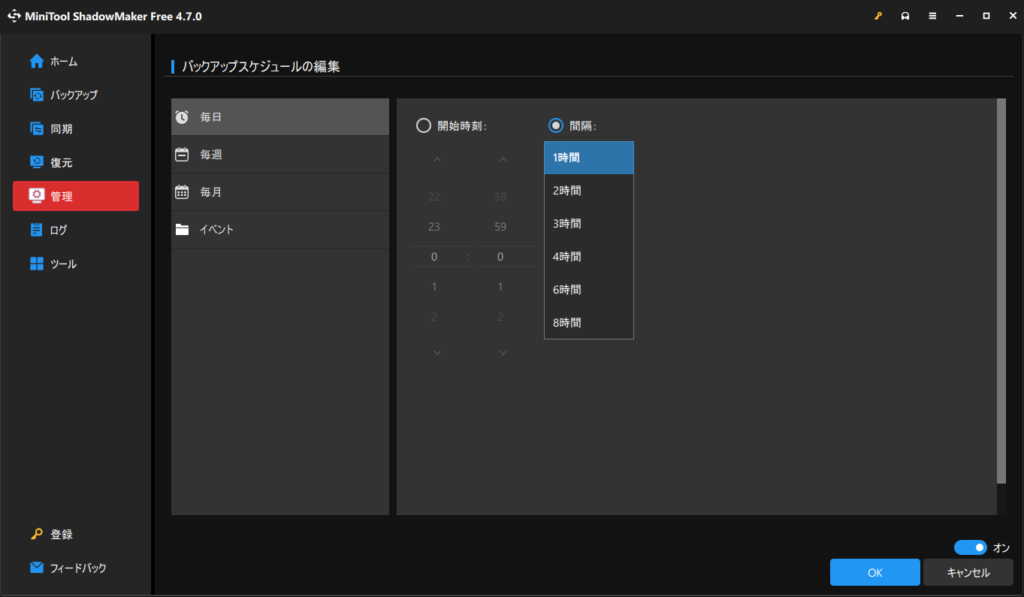Click the キャンセル cancel button
The image size is (1024, 597).
point(968,573)
